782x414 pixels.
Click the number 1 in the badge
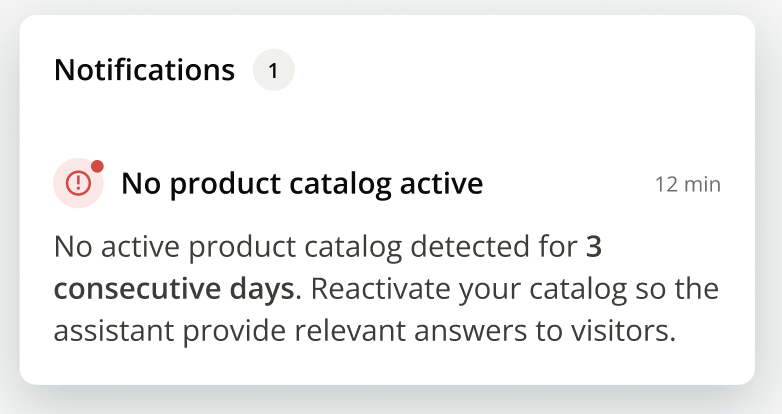[x=273, y=71]
